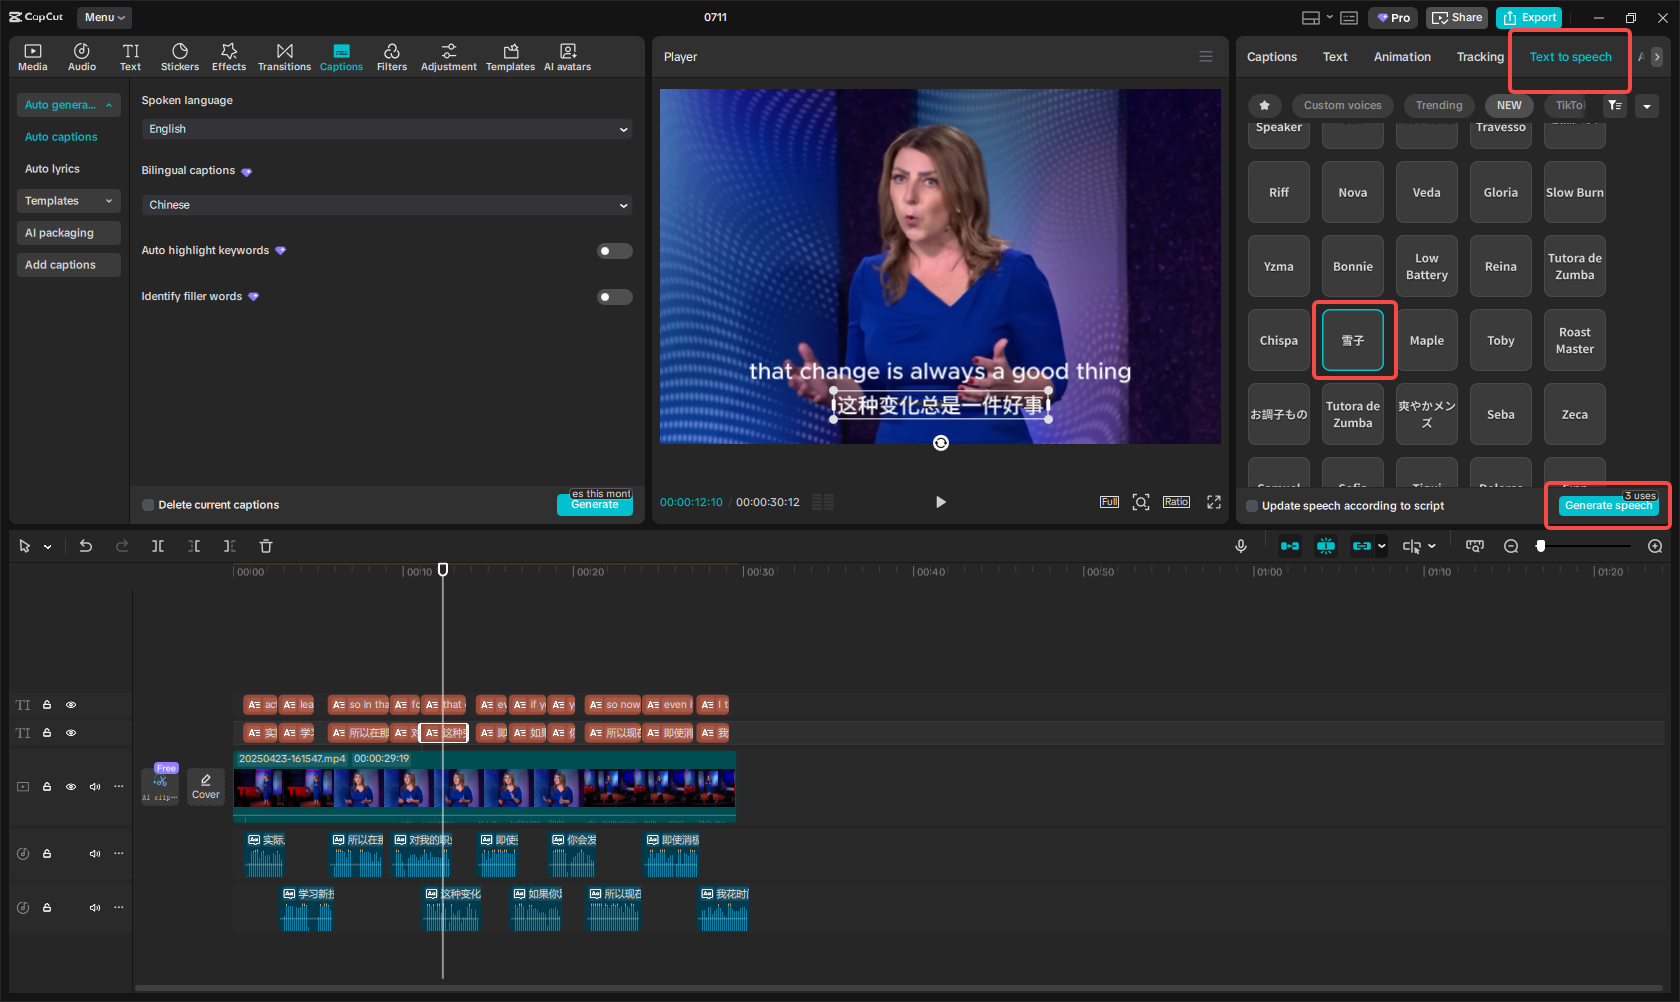Open the Spoken language English dropdown

click(x=387, y=129)
